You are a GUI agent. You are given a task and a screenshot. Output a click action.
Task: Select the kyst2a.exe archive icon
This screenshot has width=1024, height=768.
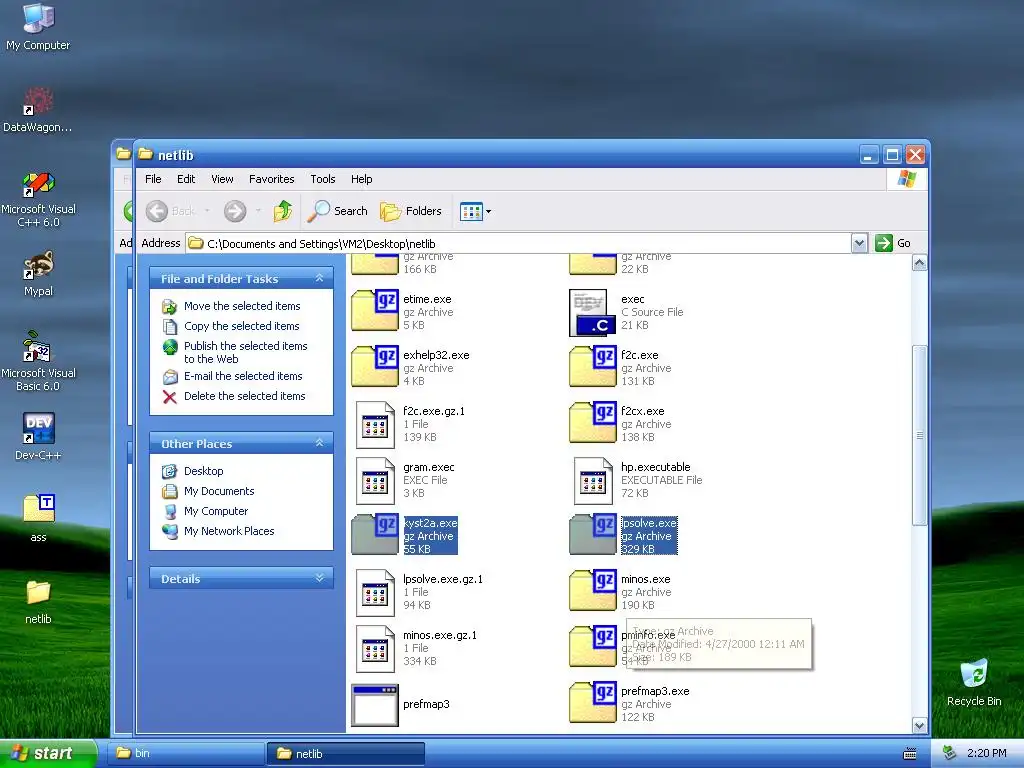tap(375, 534)
